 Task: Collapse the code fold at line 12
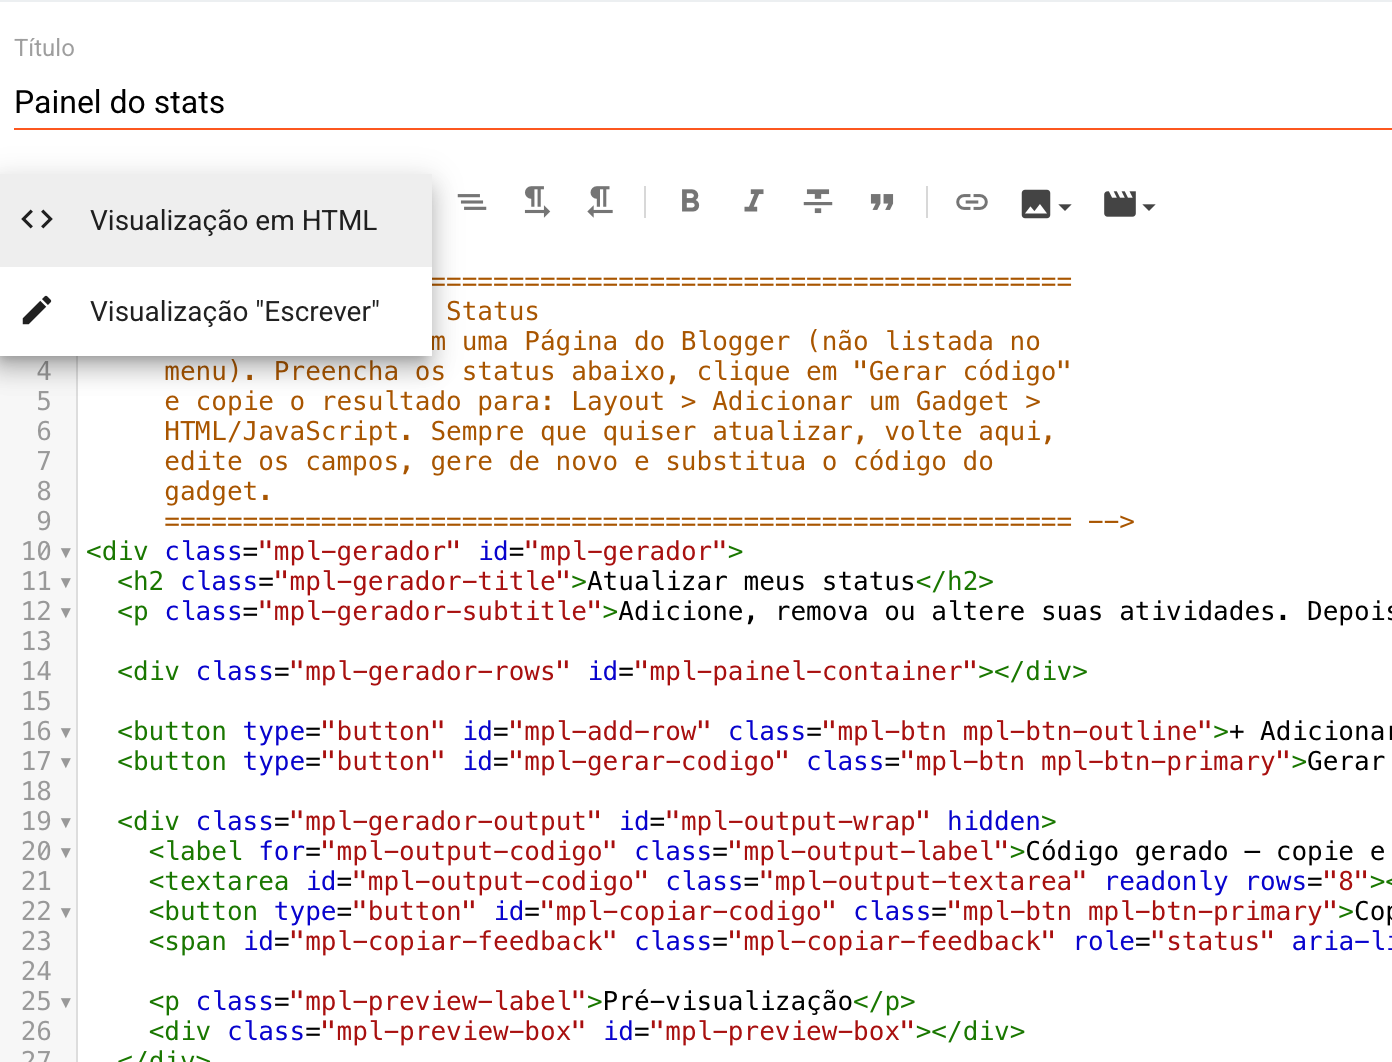pyautogui.click(x=66, y=612)
